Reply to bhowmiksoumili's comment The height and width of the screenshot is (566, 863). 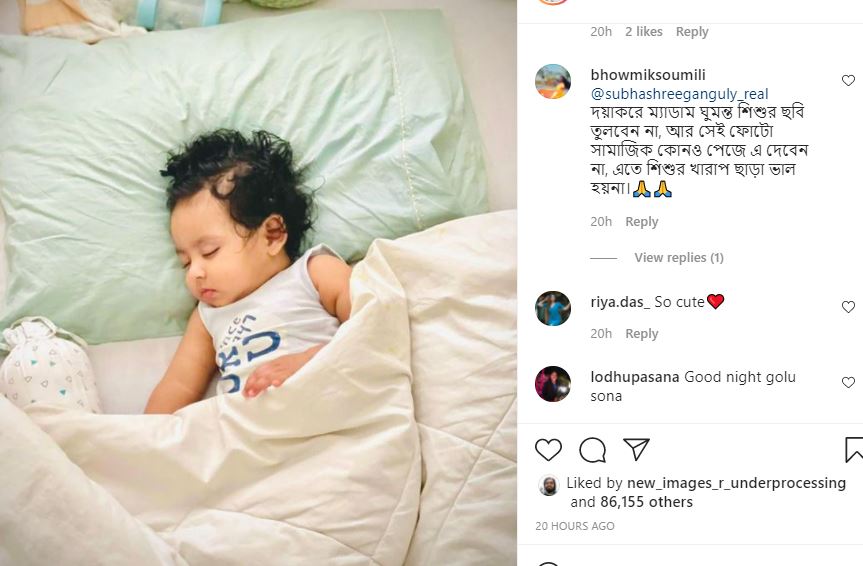(x=642, y=221)
